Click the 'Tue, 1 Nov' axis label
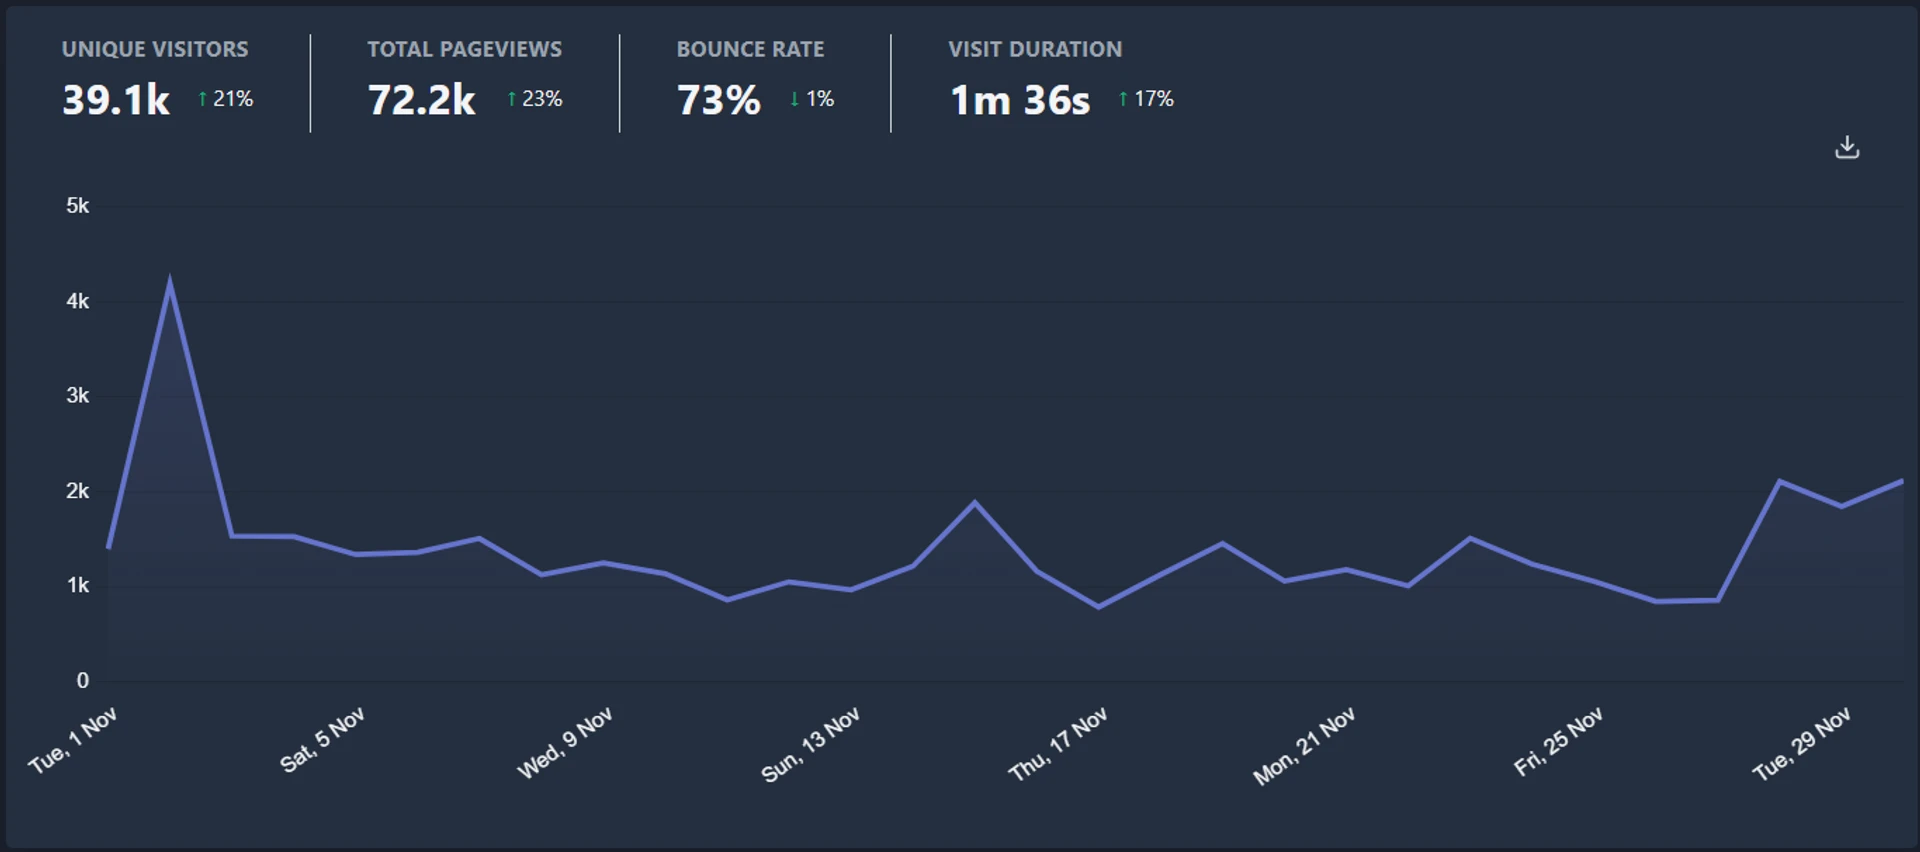Image resolution: width=1920 pixels, height=852 pixels. pos(74,740)
